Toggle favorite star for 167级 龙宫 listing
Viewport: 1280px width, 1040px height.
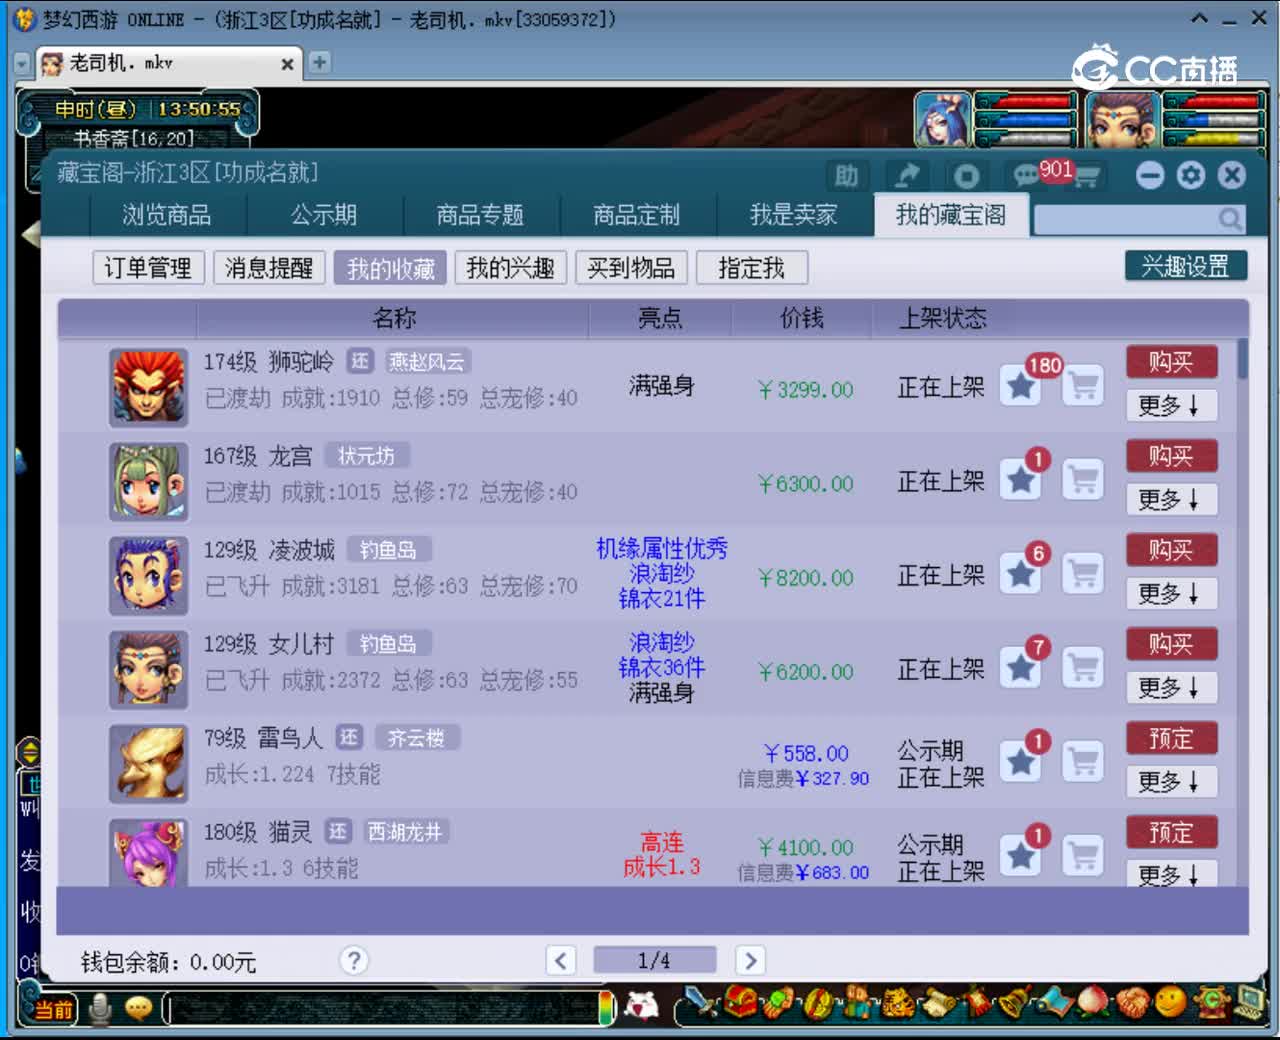point(1021,480)
